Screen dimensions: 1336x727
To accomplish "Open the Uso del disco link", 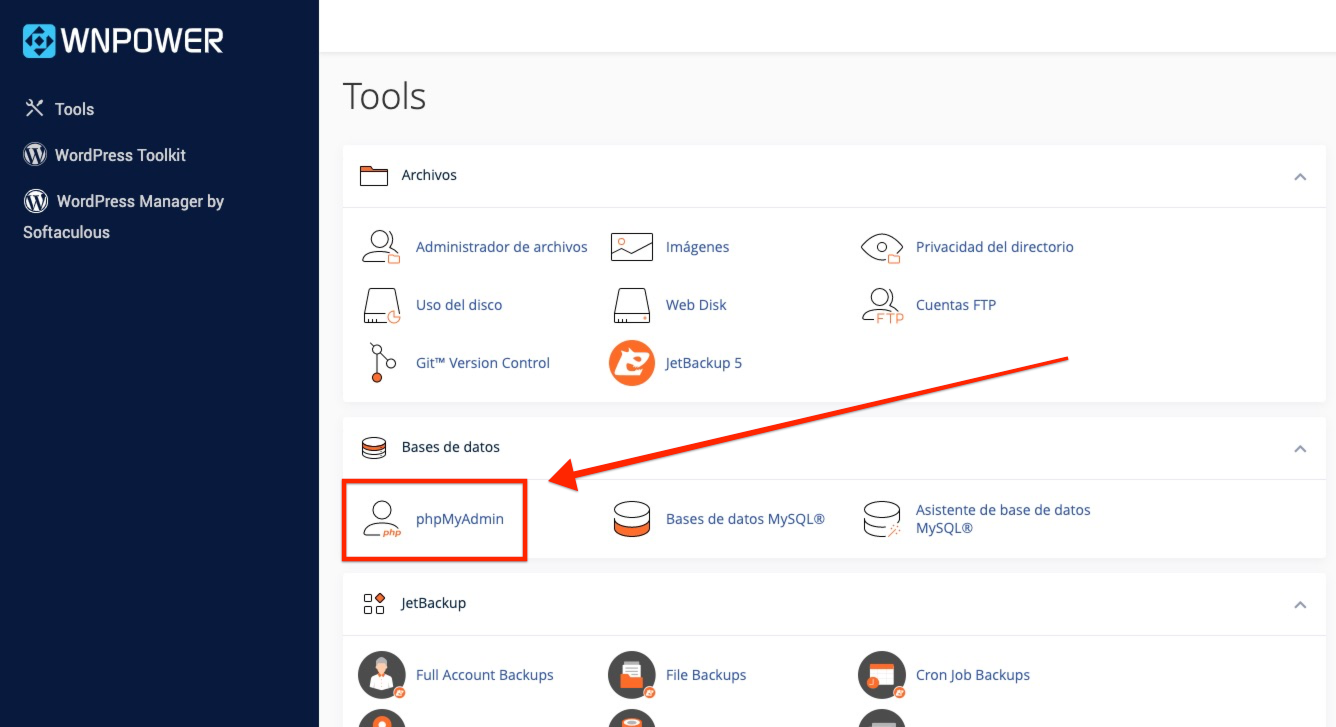I will coord(459,305).
